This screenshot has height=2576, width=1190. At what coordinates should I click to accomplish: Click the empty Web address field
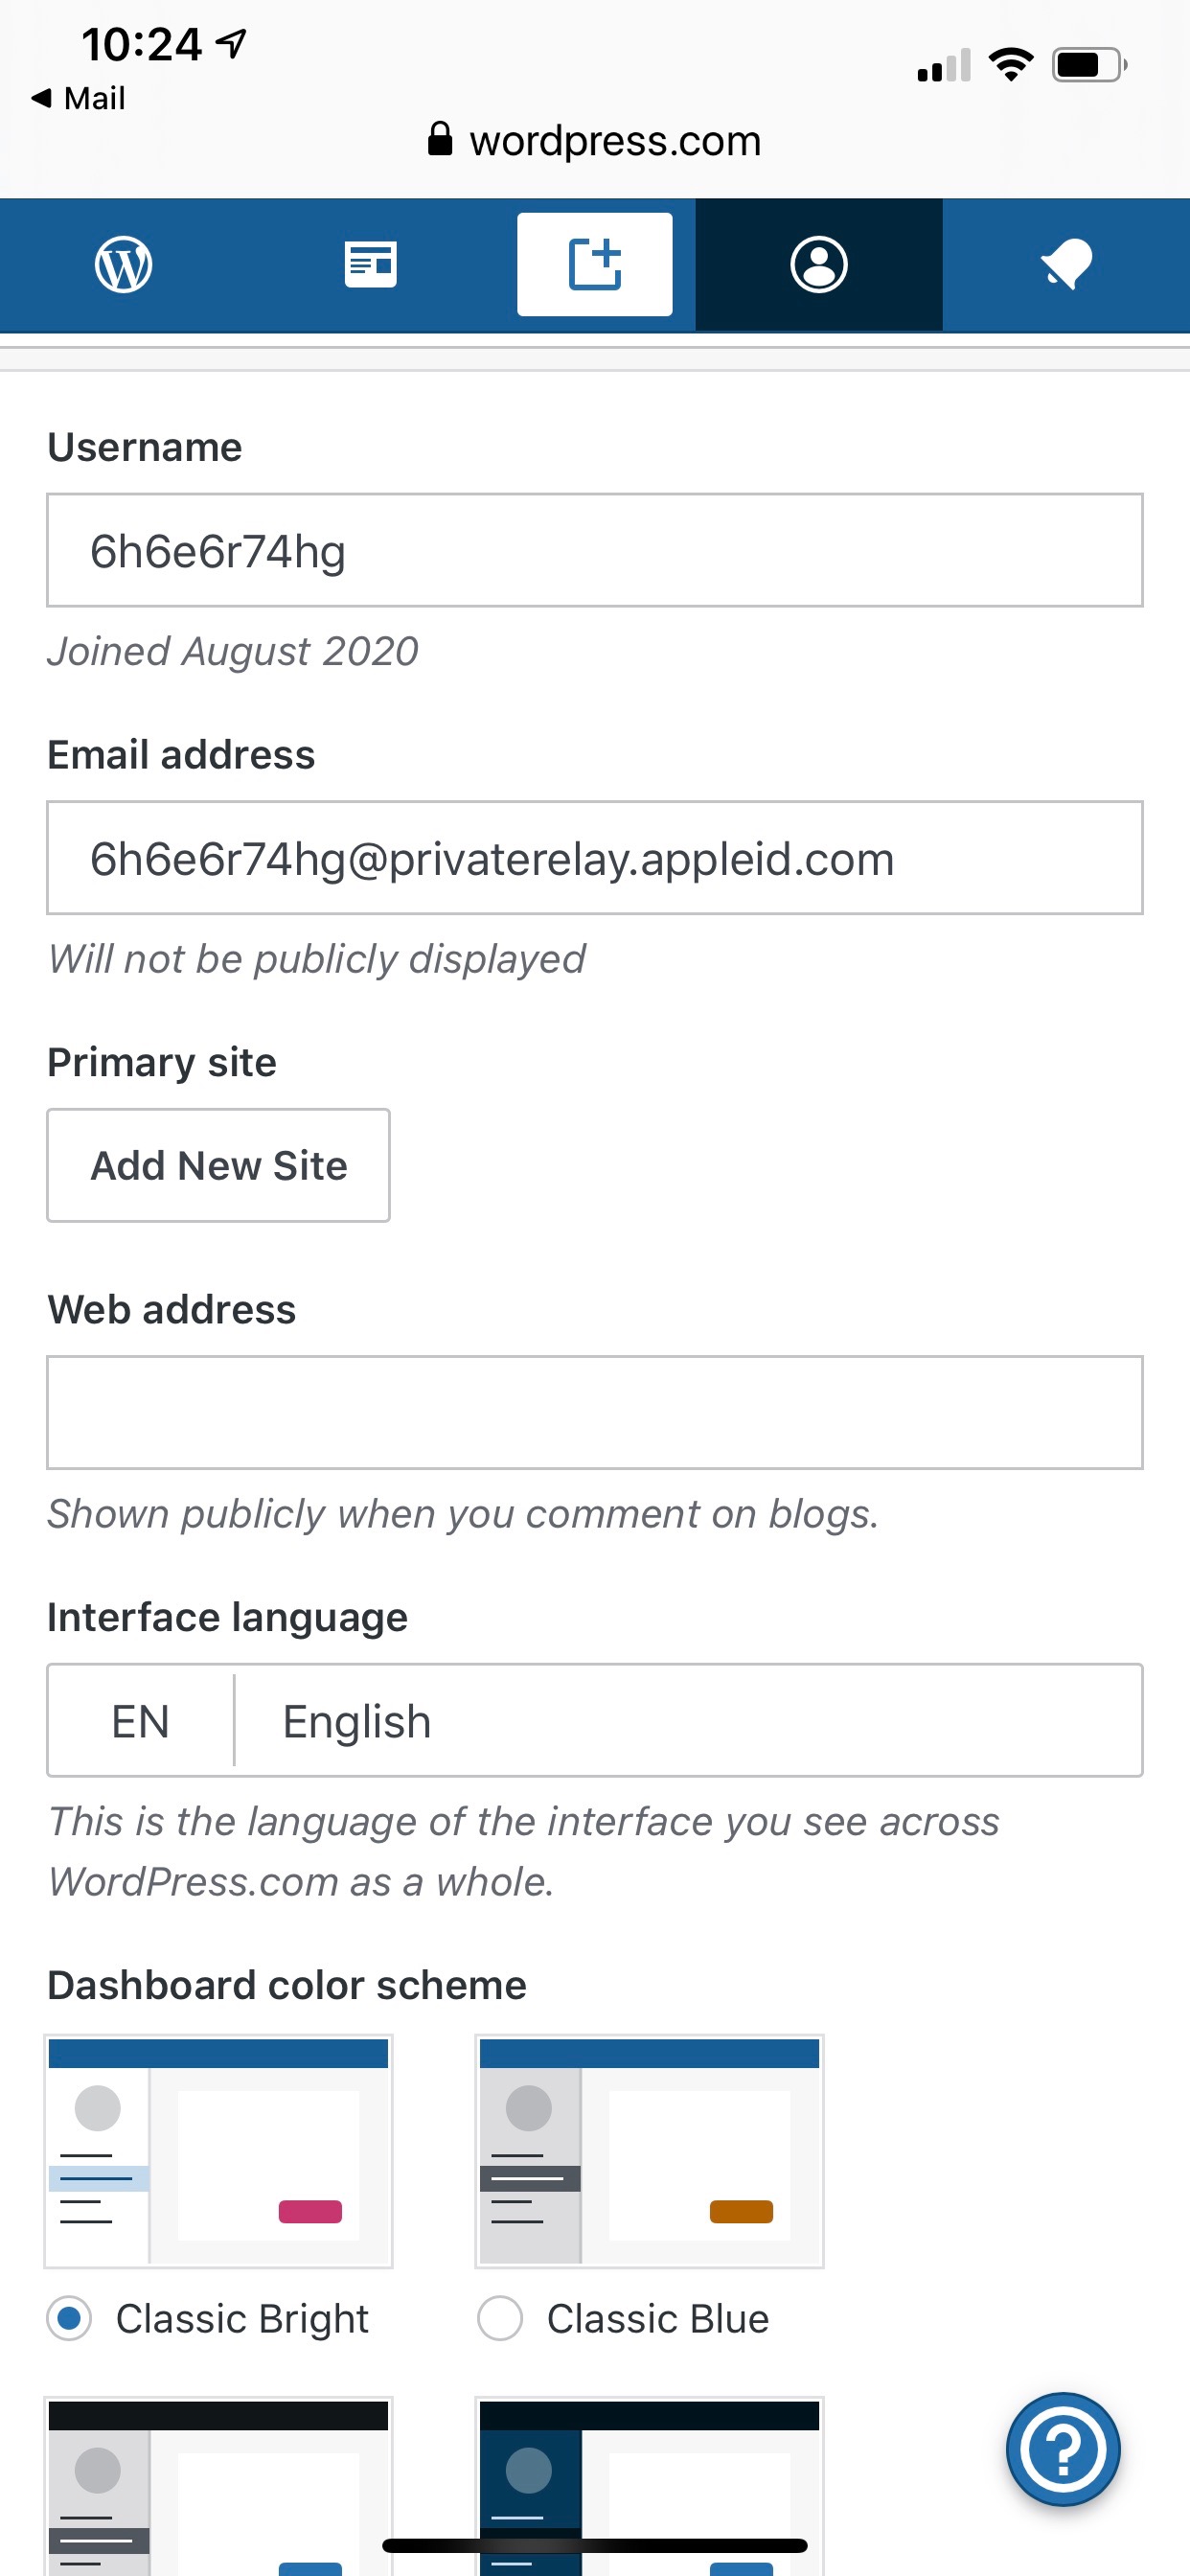(594, 1412)
